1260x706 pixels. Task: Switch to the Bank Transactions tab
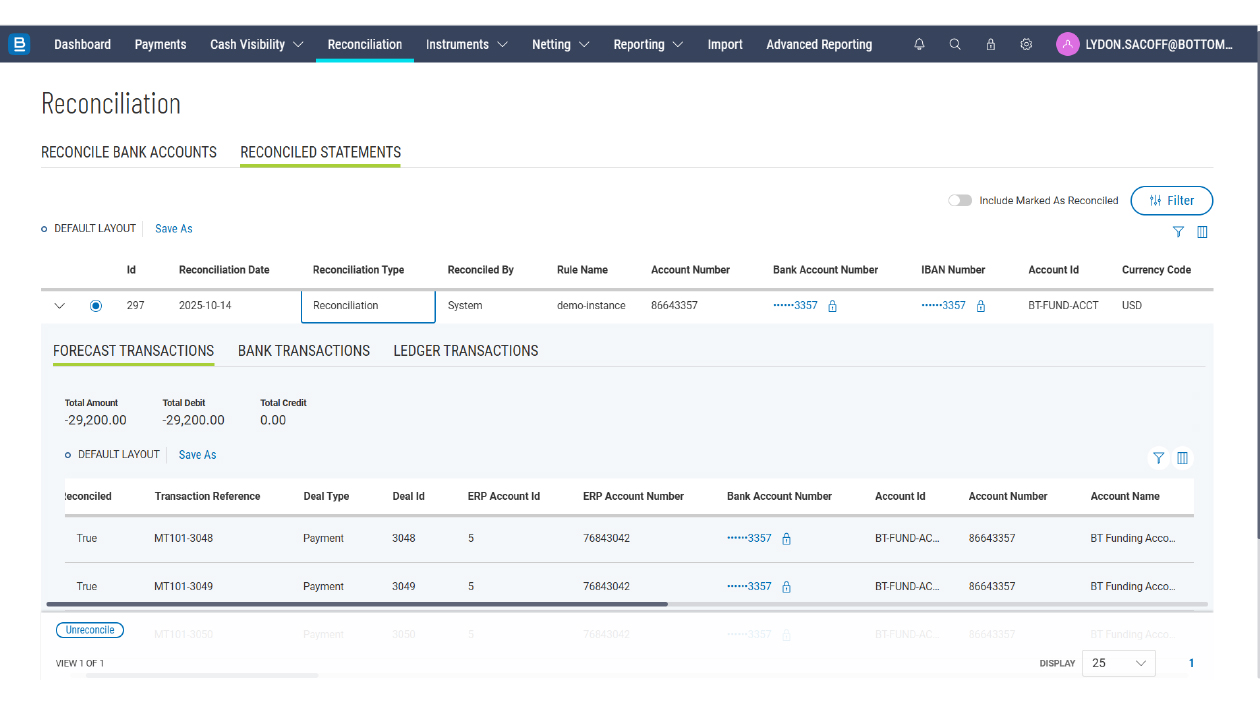(303, 351)
